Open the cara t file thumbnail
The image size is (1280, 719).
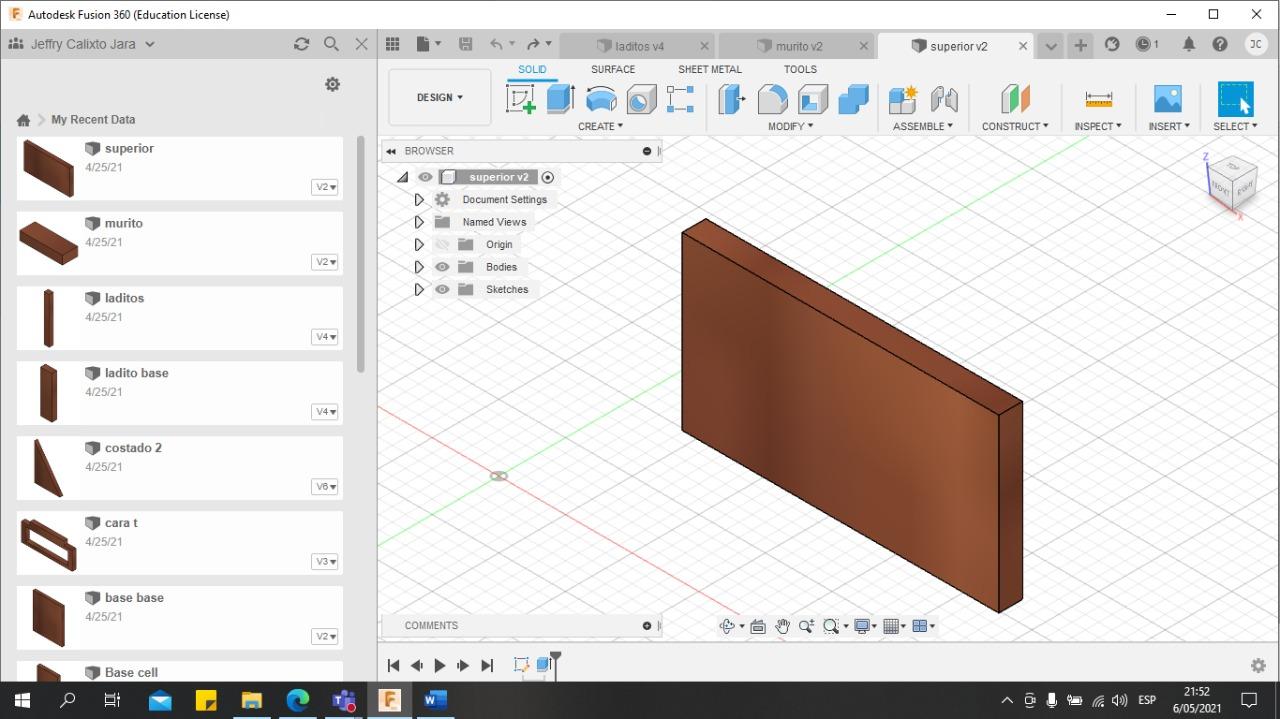[x=48, y=543]
